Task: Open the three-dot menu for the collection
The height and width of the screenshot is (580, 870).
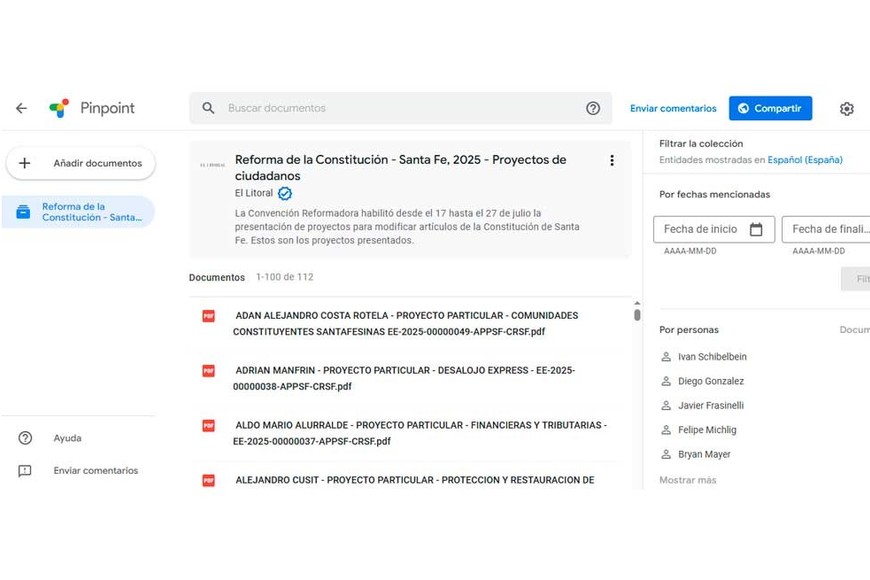Action: click(x=612, y=159)
